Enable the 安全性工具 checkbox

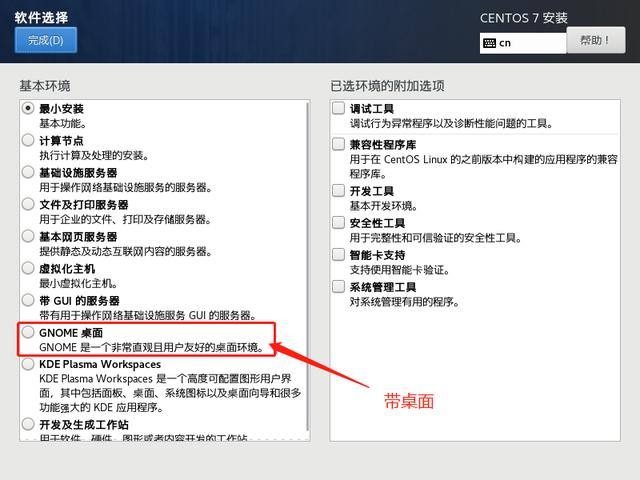tap(338, 222)
